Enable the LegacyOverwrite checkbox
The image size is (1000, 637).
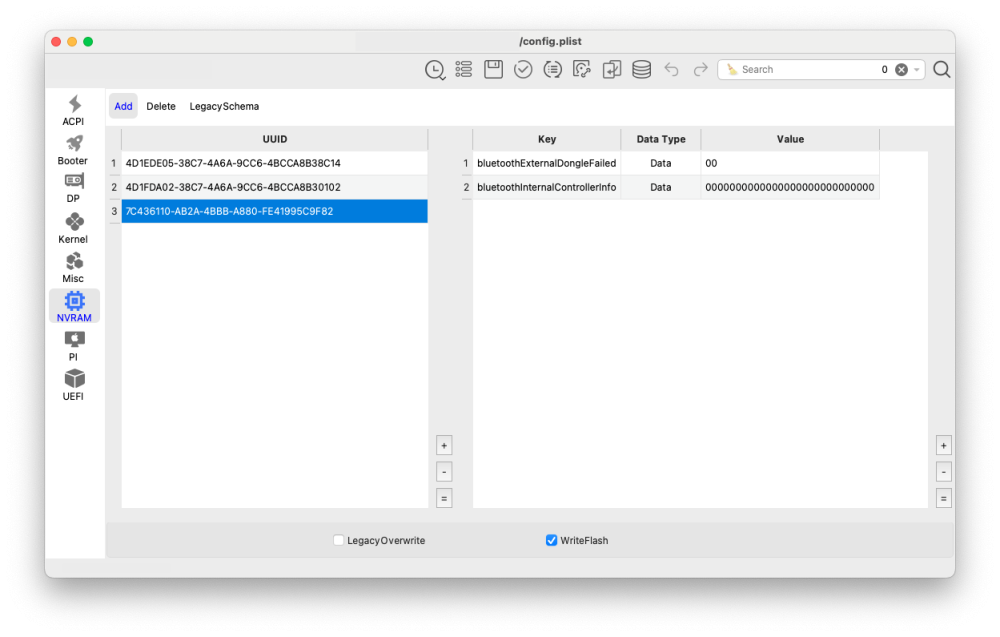tap(339, 540)
